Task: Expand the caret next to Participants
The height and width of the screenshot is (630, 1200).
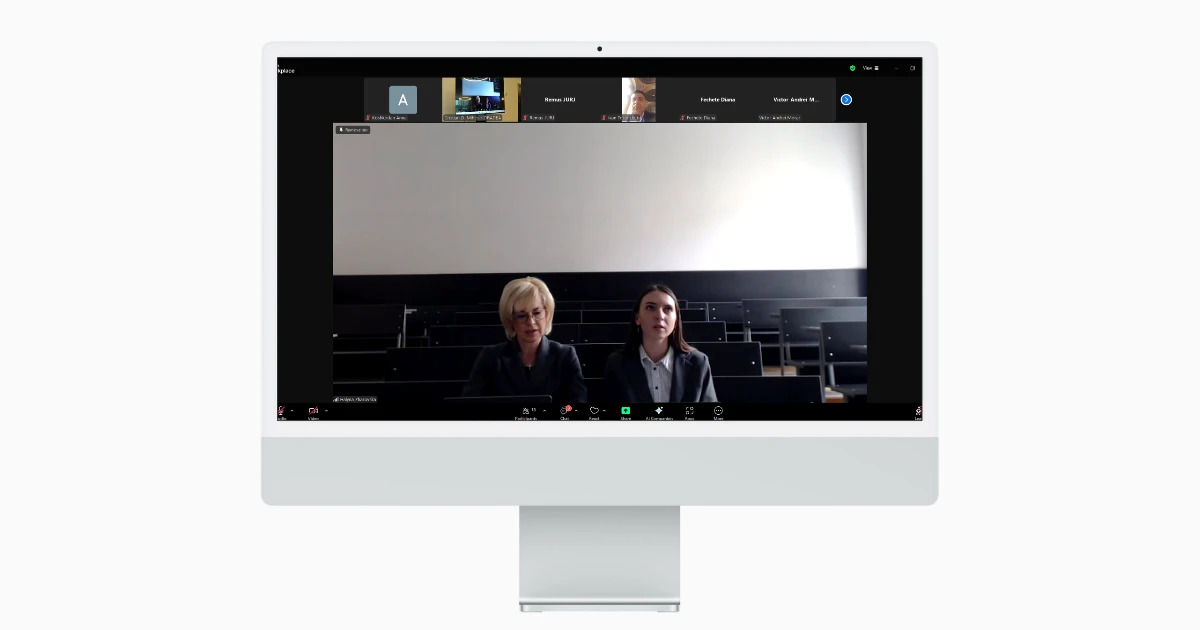Action: click(544, 410)
